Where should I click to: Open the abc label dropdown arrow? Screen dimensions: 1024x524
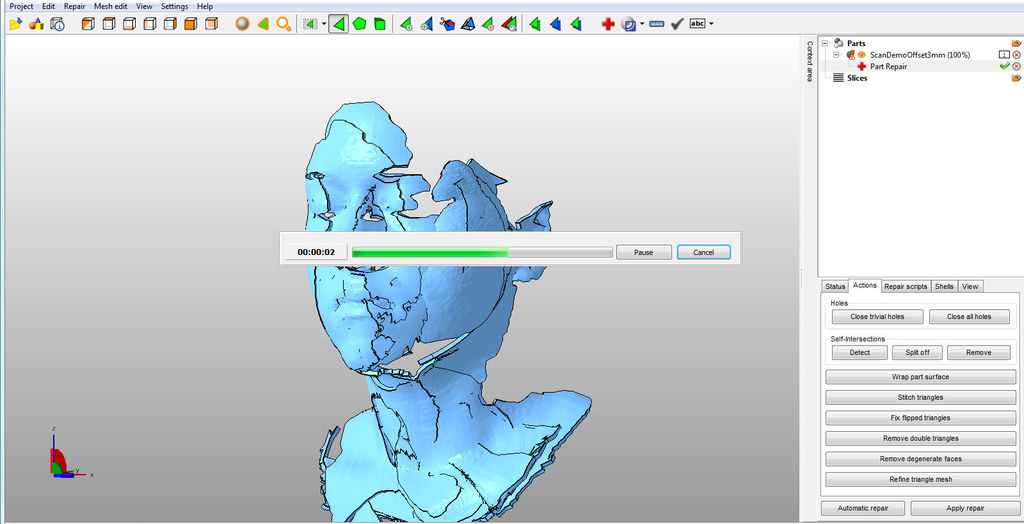[711, 24]
